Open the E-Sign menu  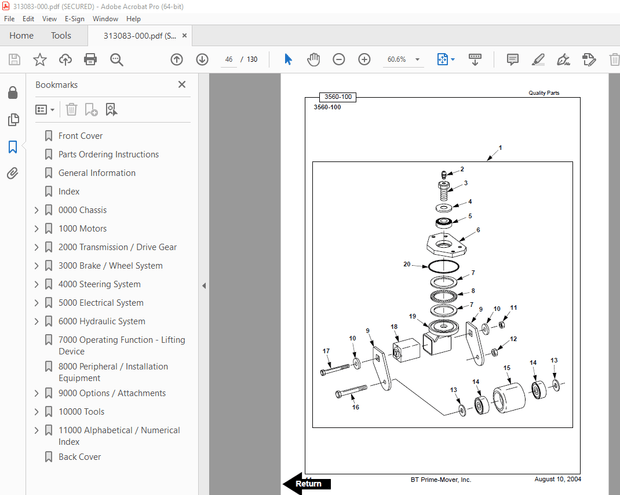[x=75, y=19]
